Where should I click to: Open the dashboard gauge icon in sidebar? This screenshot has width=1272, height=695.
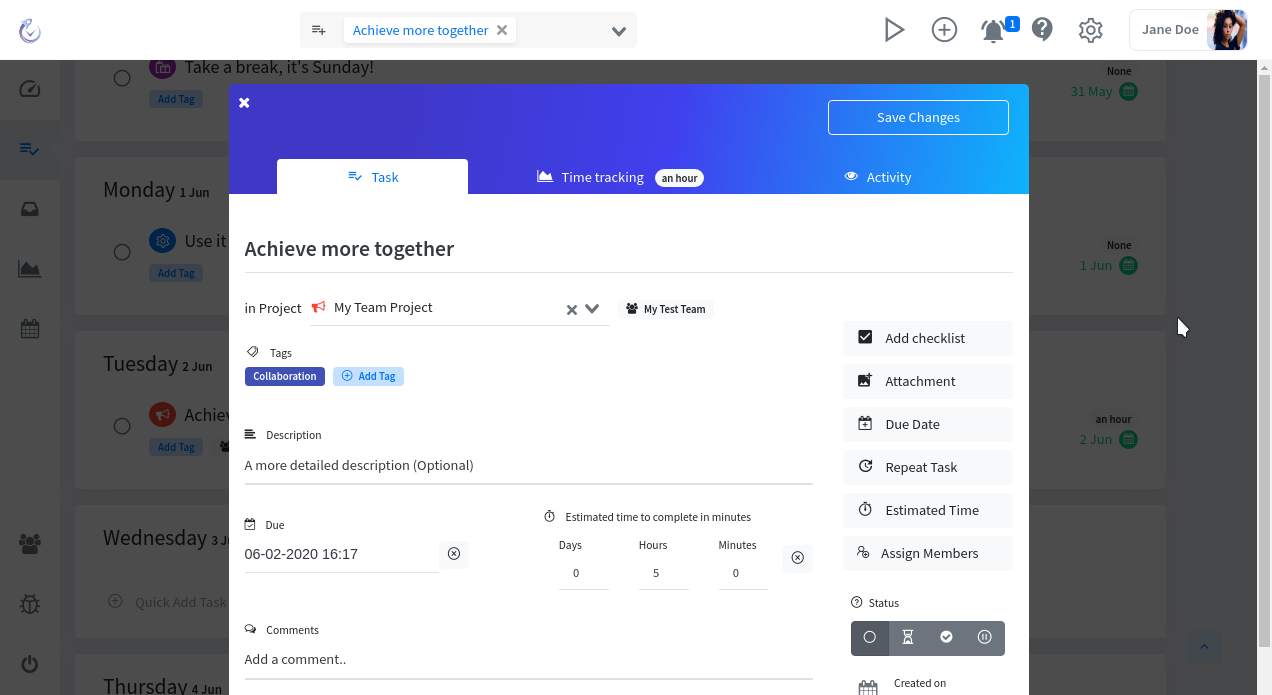[x=30, y=89]
